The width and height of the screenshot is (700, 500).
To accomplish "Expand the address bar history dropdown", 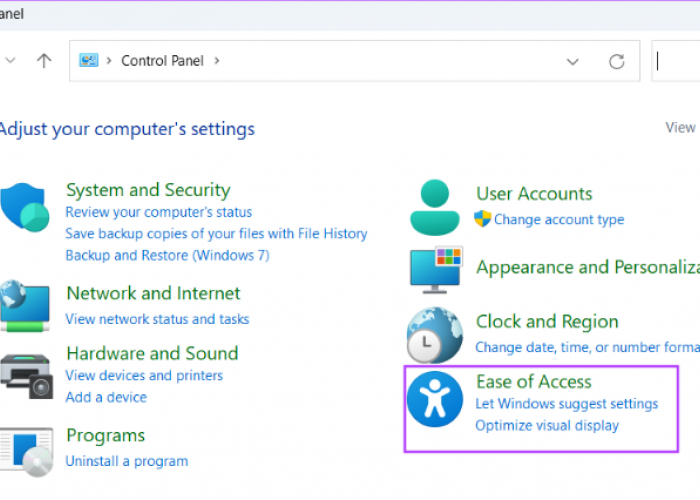I will click(x=572, y=61).
